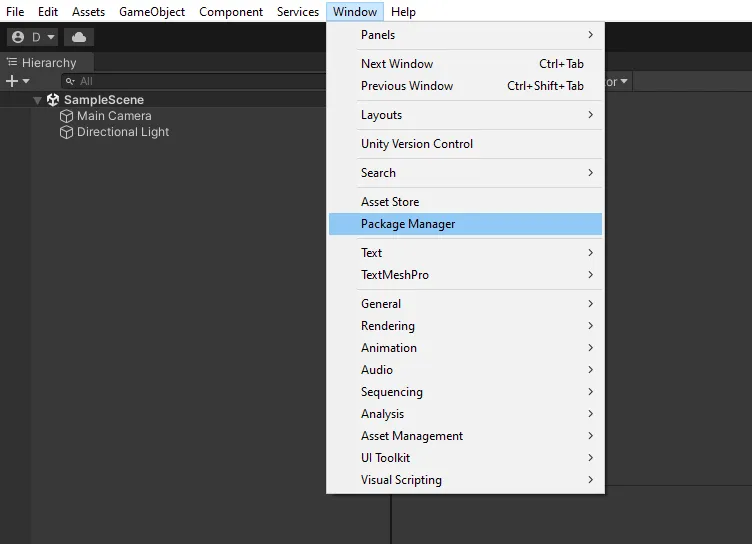Click the Rendering submenu chevron
752x544 pixels.
click(590, 326)
